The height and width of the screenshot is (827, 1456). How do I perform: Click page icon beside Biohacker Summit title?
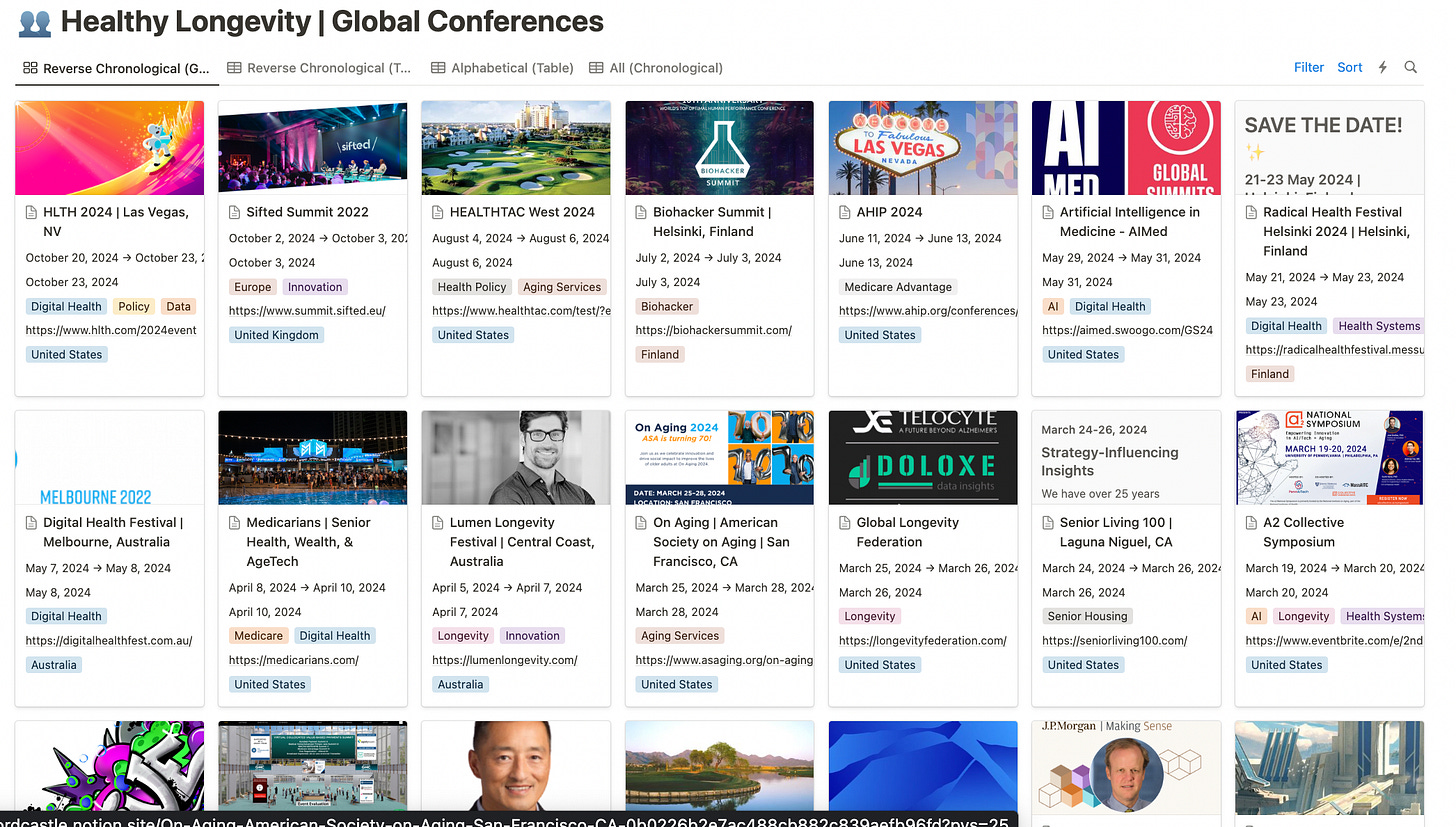coord(642,212)
